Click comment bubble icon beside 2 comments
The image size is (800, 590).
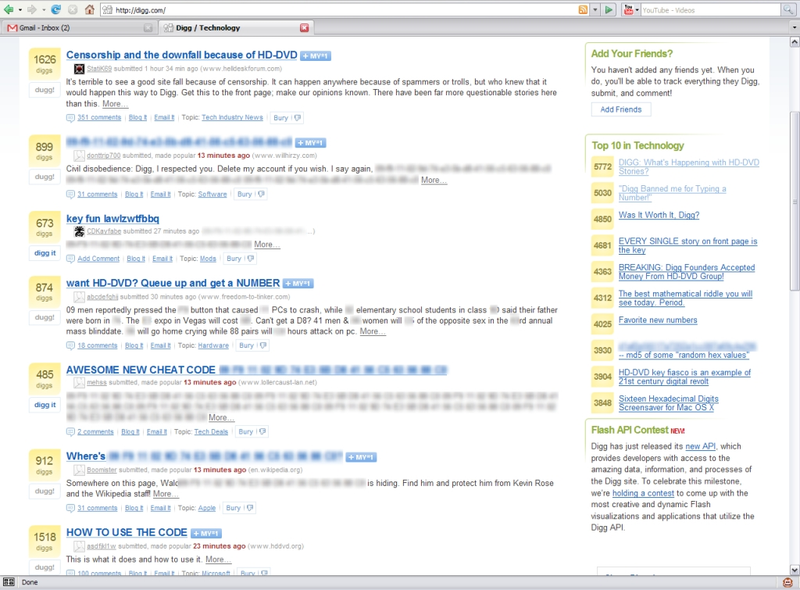70,432
